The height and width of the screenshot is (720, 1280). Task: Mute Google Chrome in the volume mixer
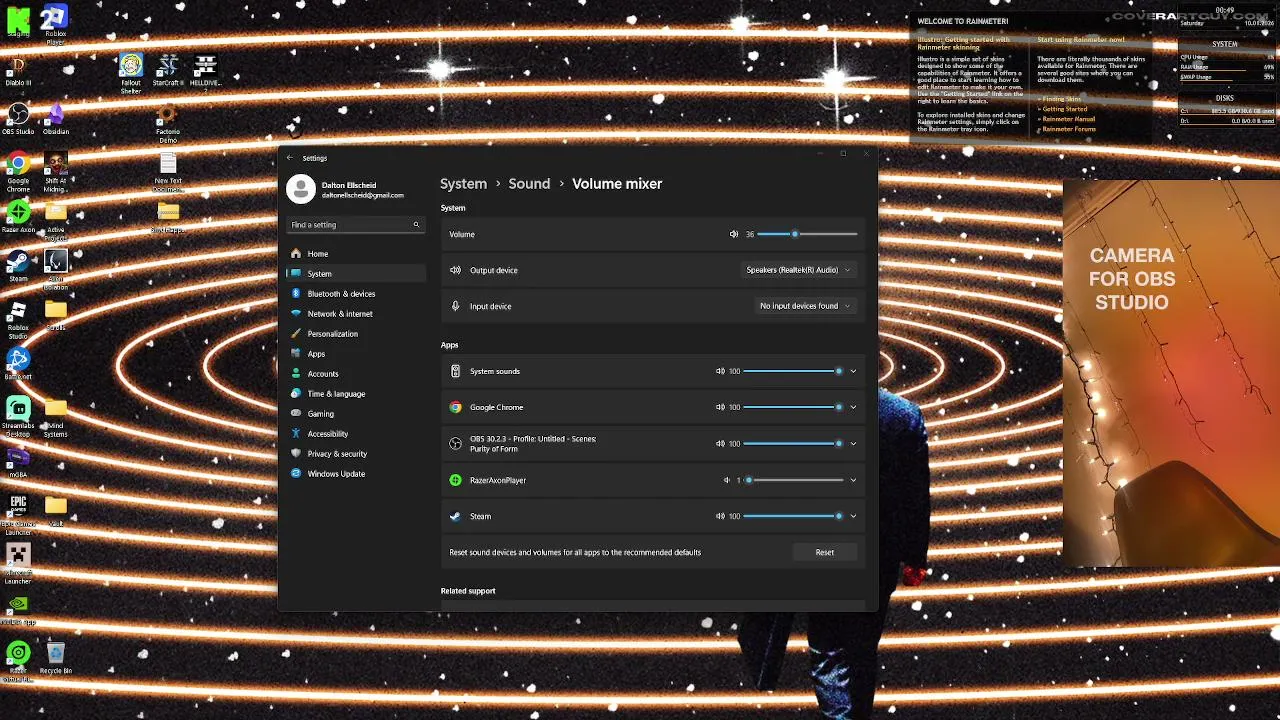click(720, 407)
